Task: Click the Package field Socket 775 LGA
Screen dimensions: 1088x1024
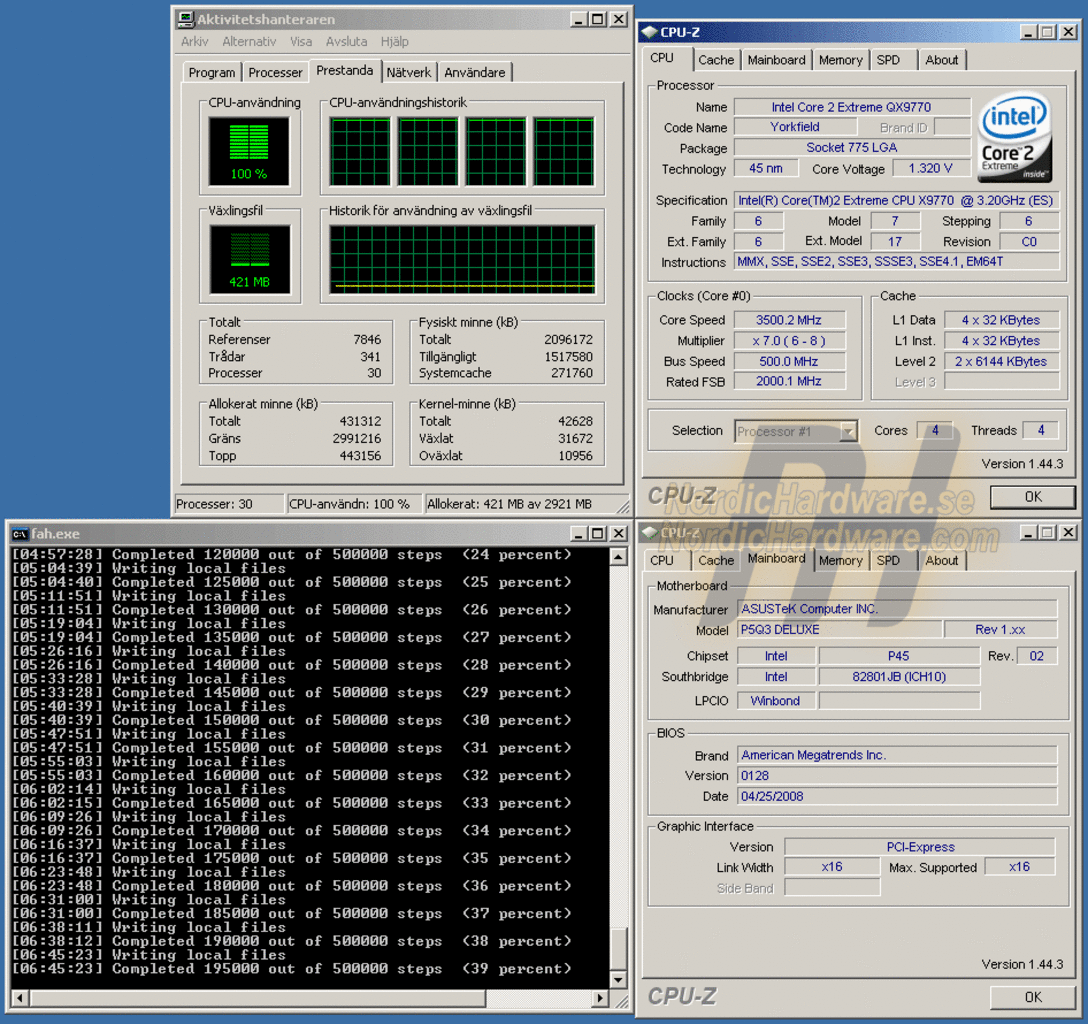Action: 851,147
